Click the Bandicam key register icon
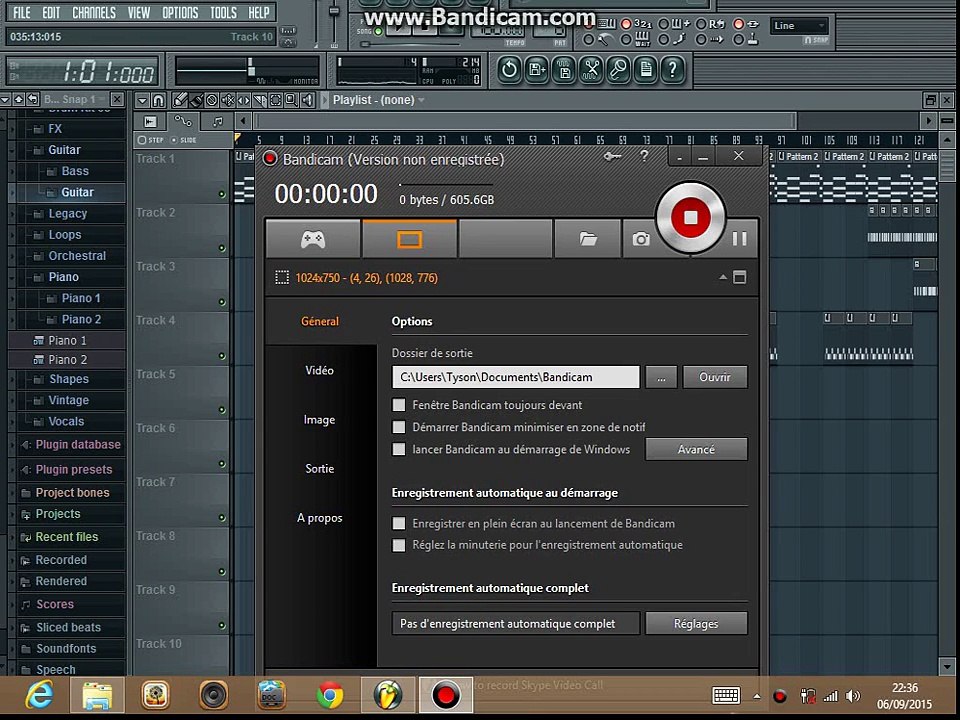This screenshot has width=960, height=720. click(612, 157)
